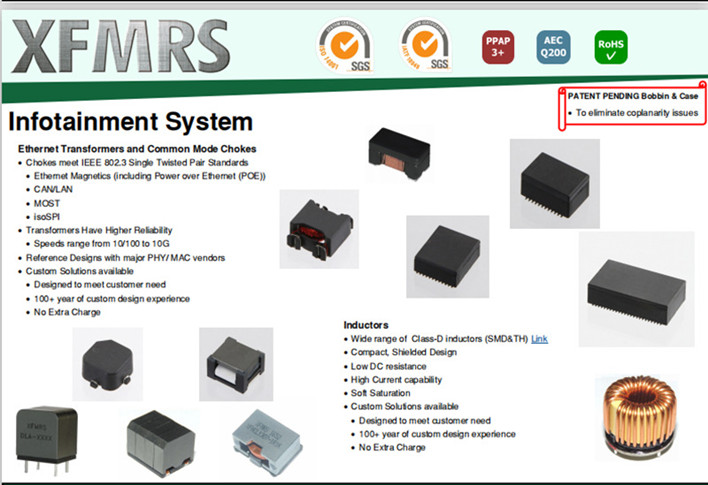Click the green RoHS checkmark badge
708x485 pixels.
pyautogui.click(x=609, y=45)
